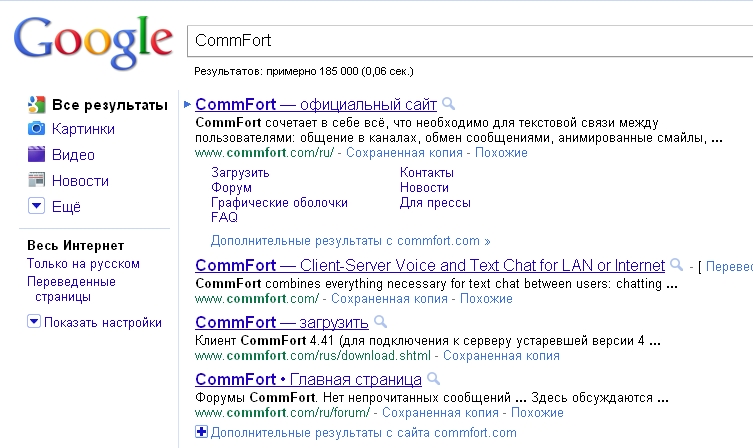Click blue arrow marker beside first result
Screen dimensions: 753x448
pyautogui.click(x=187, y=104)
